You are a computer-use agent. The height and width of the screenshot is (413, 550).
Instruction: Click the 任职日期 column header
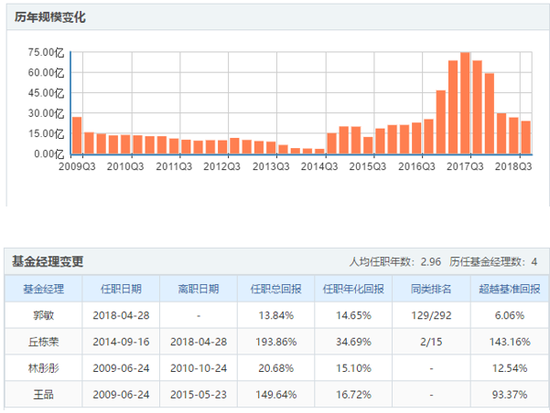coord(121,289)
